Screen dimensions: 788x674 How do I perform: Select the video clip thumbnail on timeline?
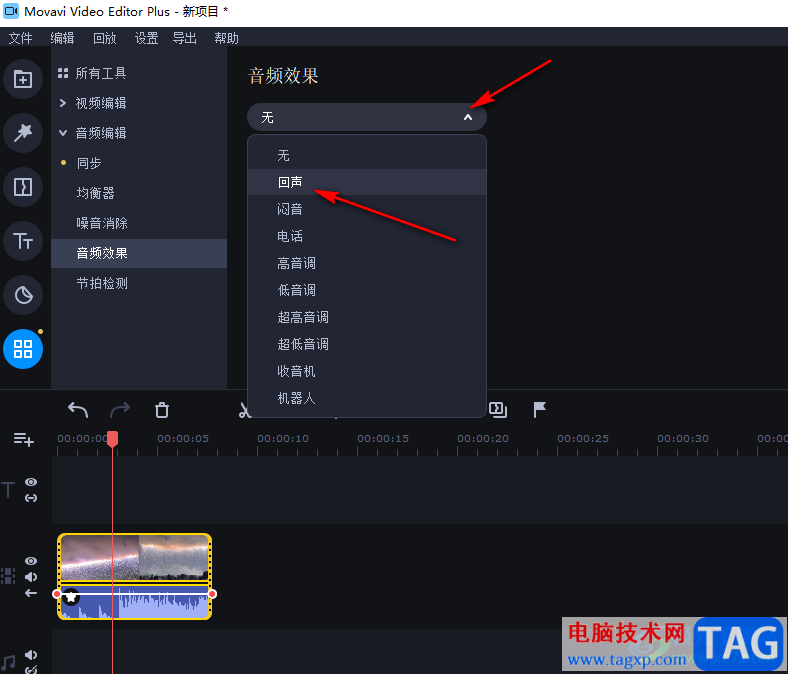point(135,557)
